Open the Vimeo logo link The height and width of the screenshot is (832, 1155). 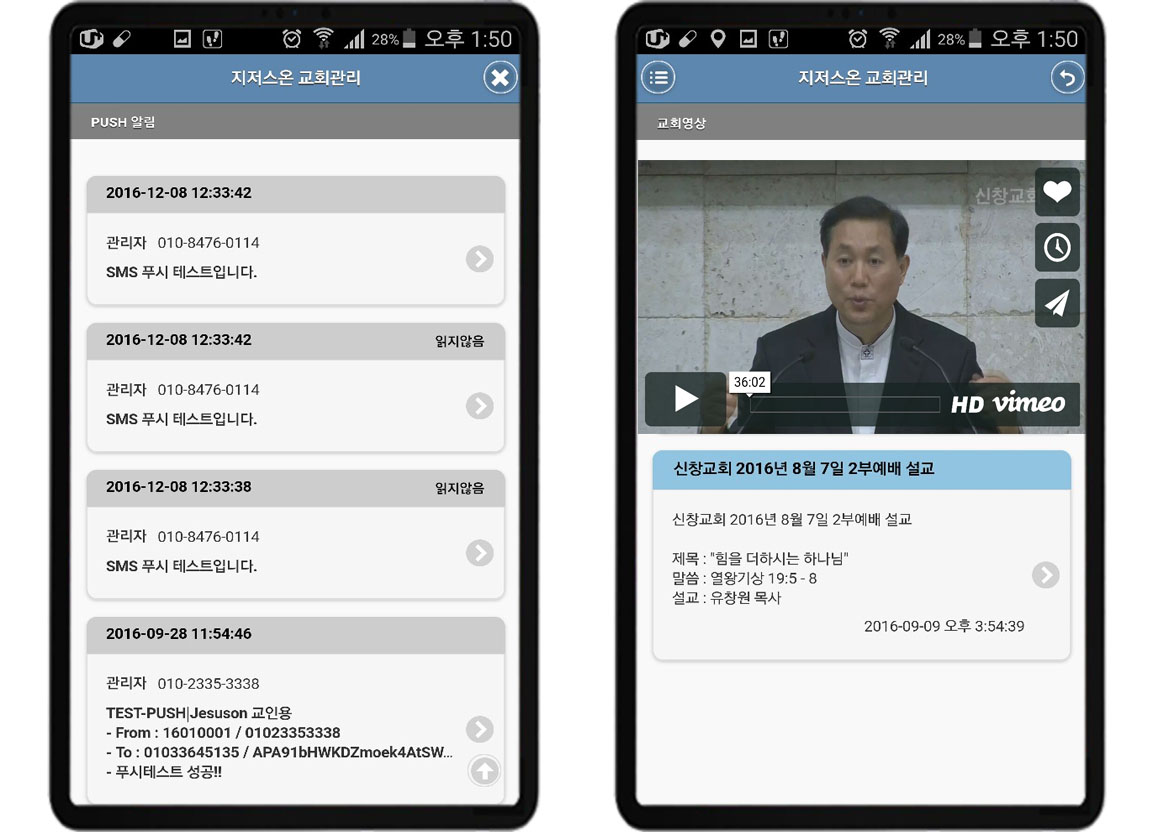pos(1028,403)
